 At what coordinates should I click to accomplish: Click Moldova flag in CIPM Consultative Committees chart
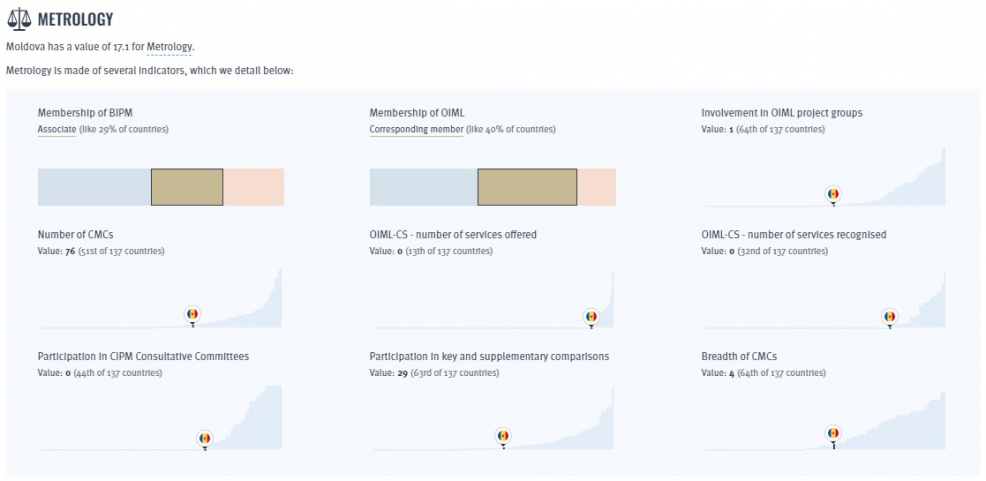click(x=204, y=438)
